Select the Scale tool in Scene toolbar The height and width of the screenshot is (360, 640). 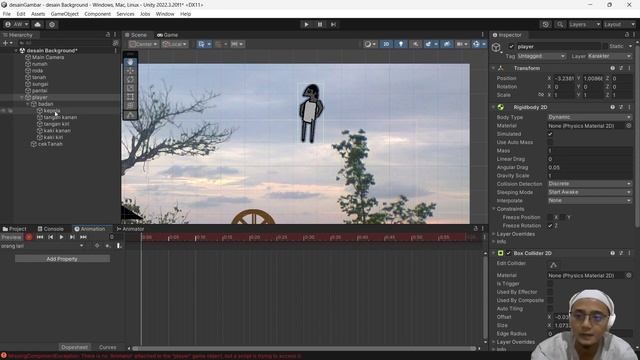(x=130, y=88)
